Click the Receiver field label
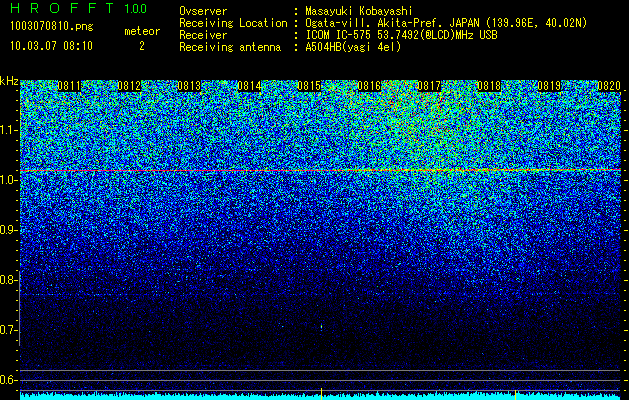 [x=203, y=35]
